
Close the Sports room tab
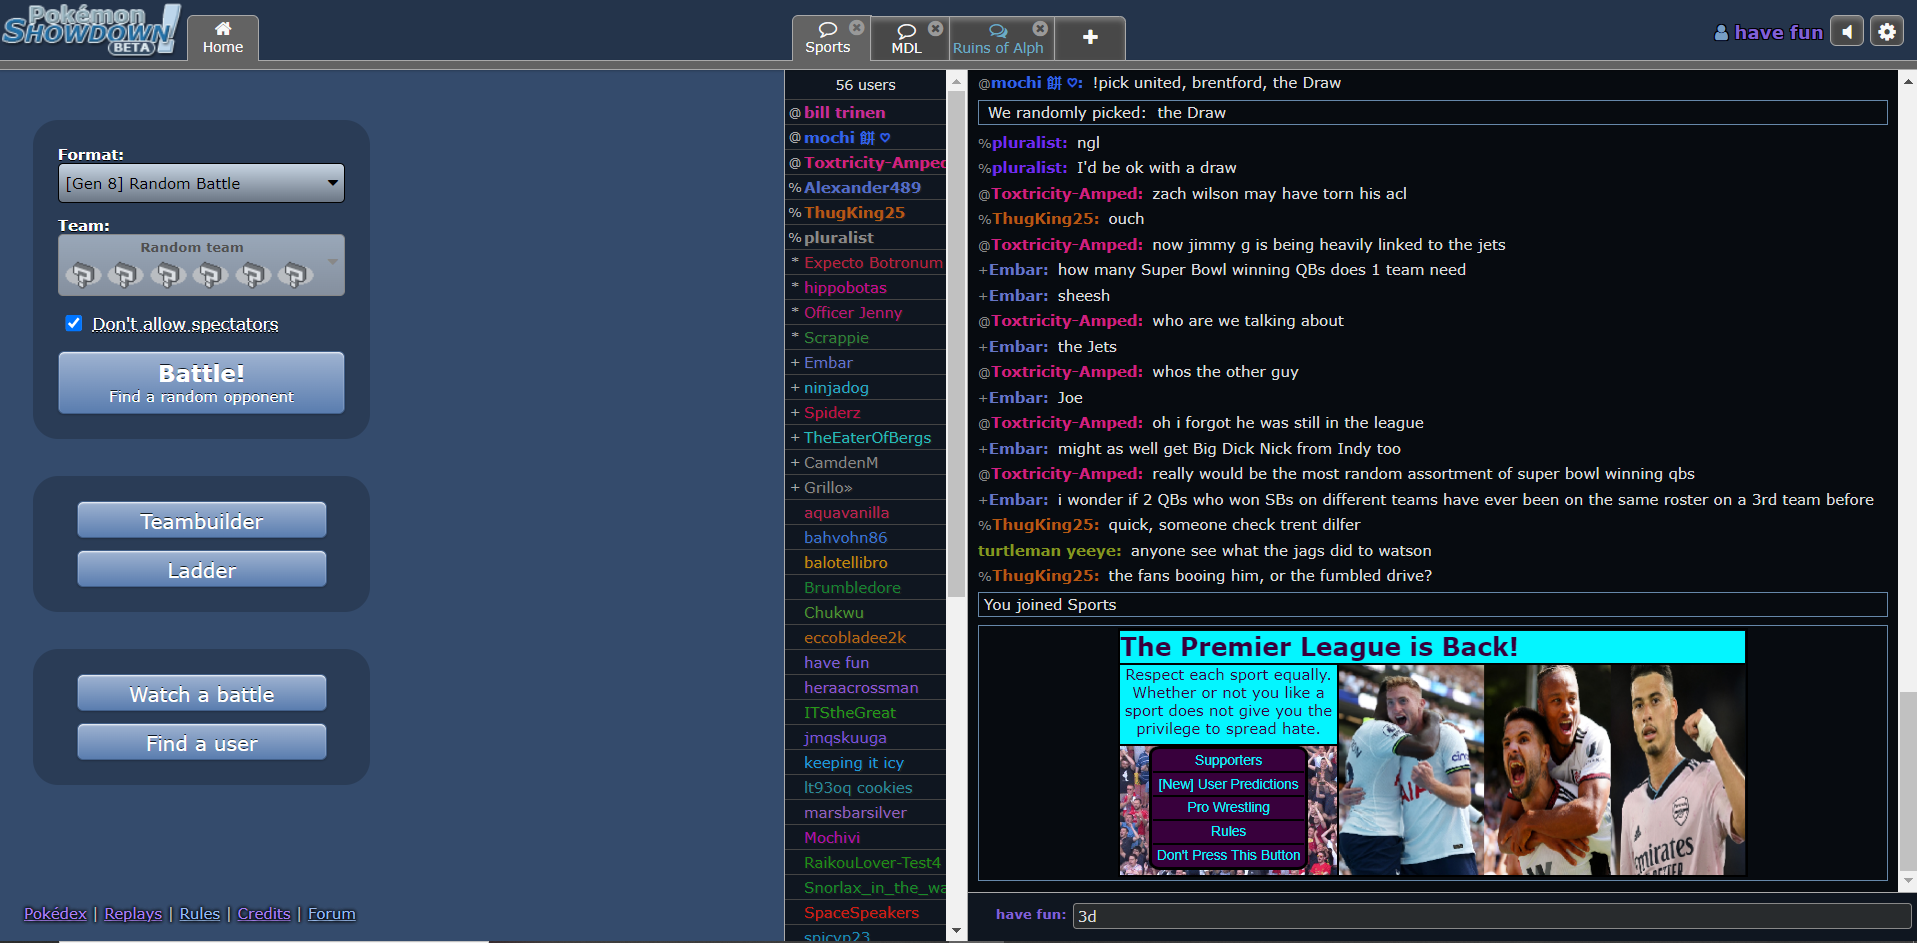point(857,27)
